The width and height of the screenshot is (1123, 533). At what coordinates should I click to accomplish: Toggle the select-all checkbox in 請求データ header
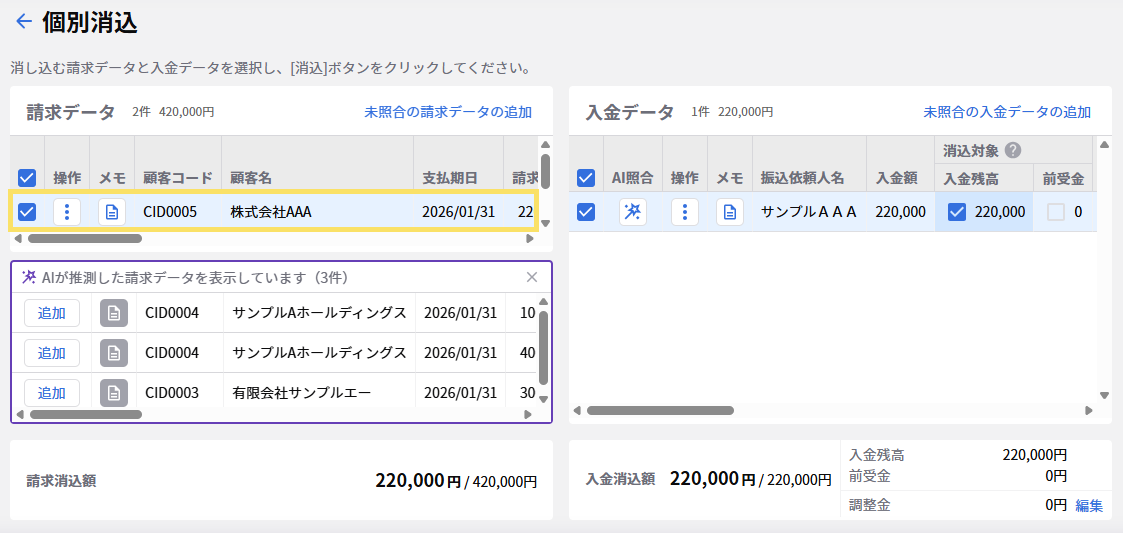pos(27,178)
